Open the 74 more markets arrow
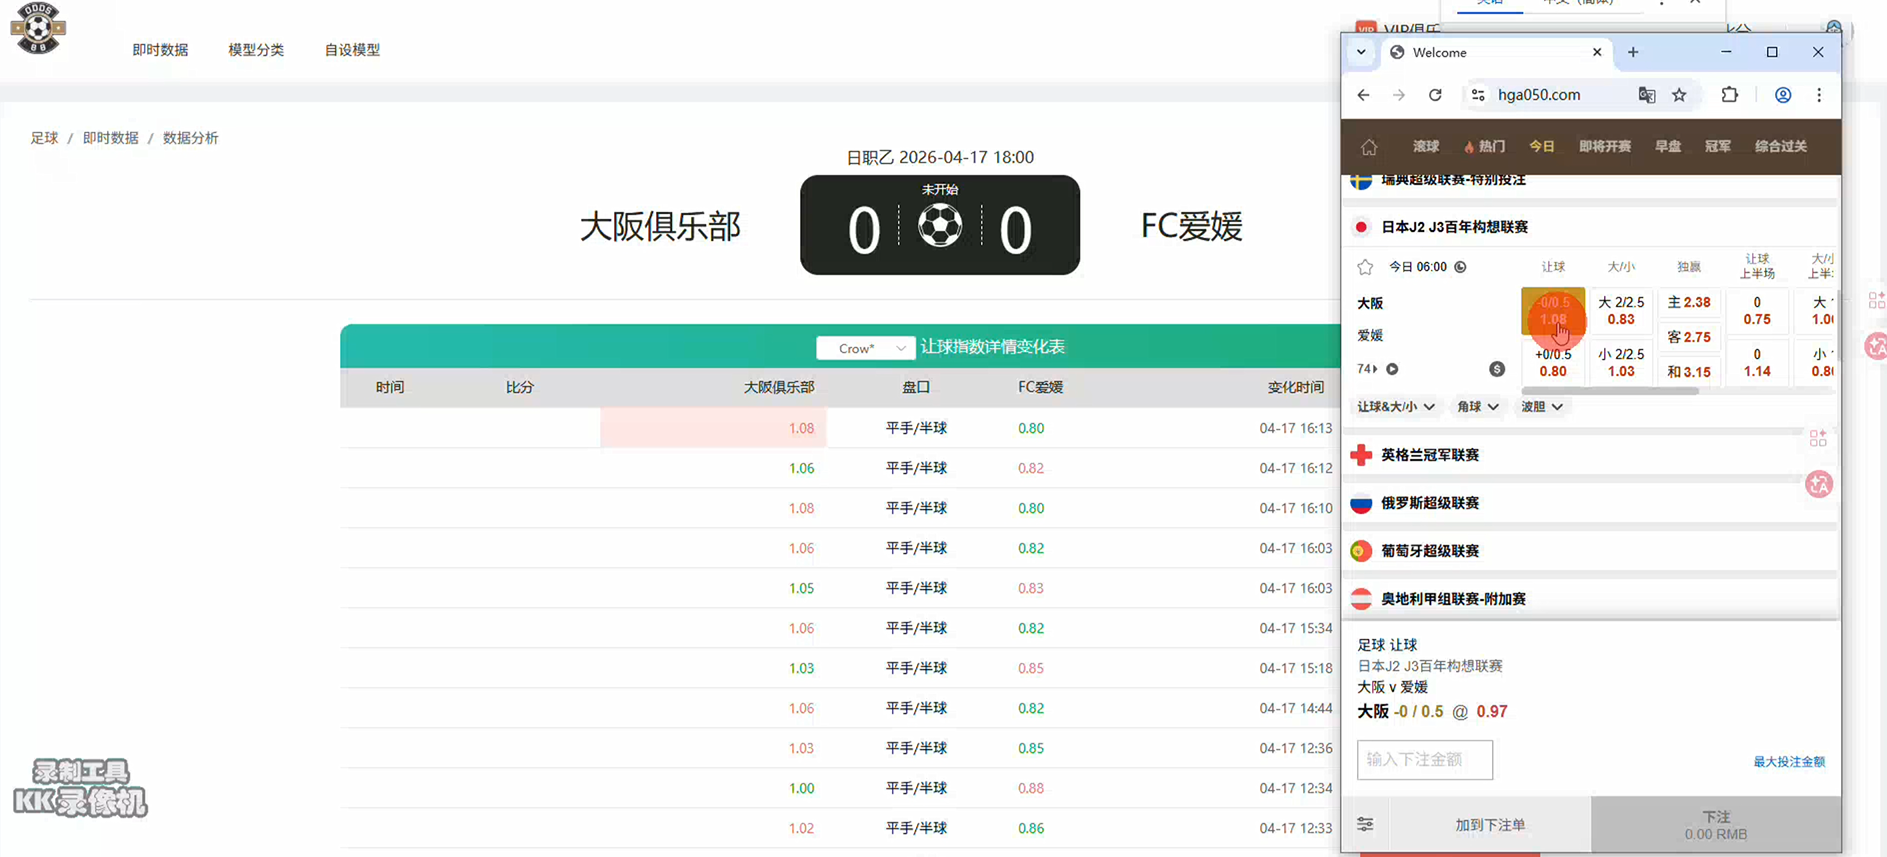Viewport: 1887px width, 857px height. click(x=1367, y=369)
